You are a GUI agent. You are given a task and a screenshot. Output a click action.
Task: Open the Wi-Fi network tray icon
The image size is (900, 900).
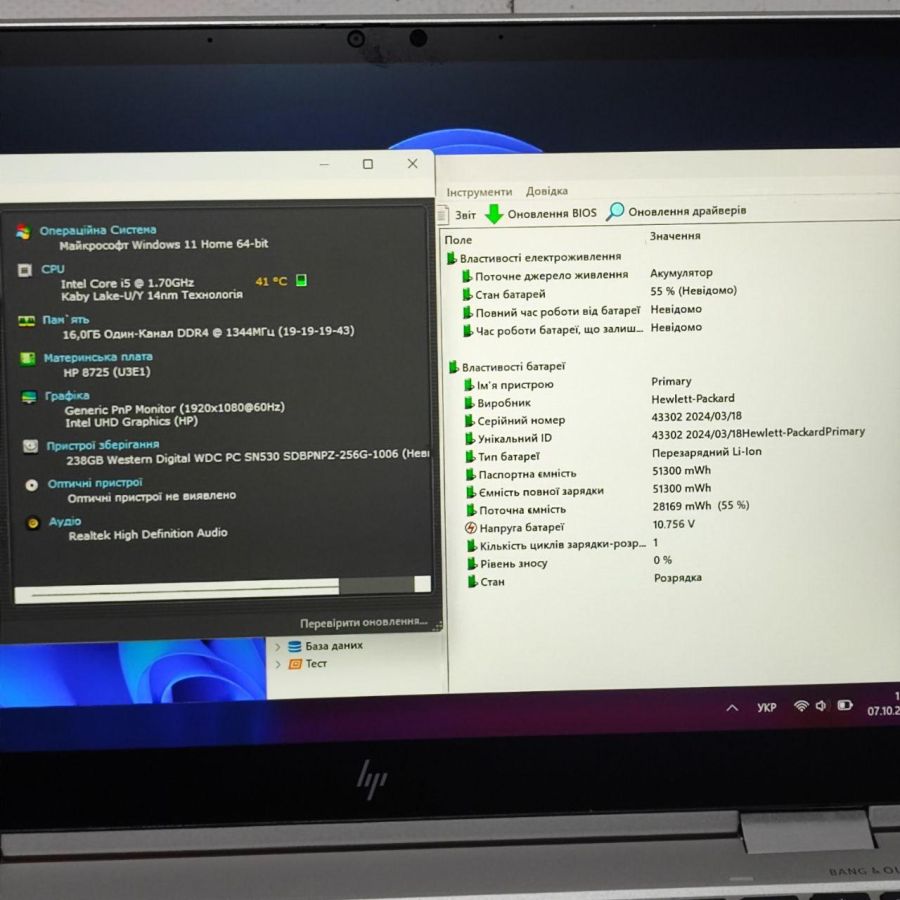[801, 706]
